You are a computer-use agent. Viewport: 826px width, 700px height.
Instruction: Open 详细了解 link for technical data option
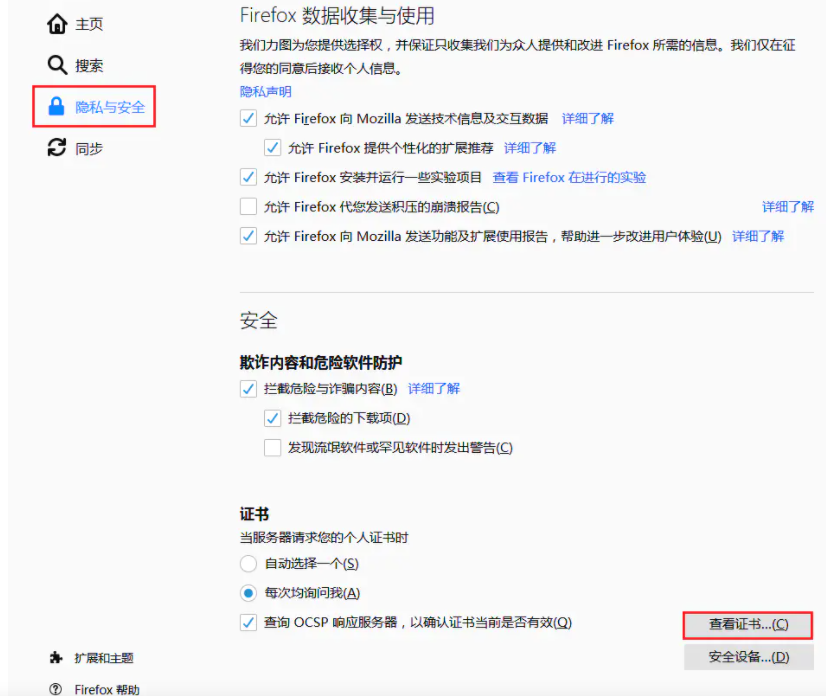588,119
